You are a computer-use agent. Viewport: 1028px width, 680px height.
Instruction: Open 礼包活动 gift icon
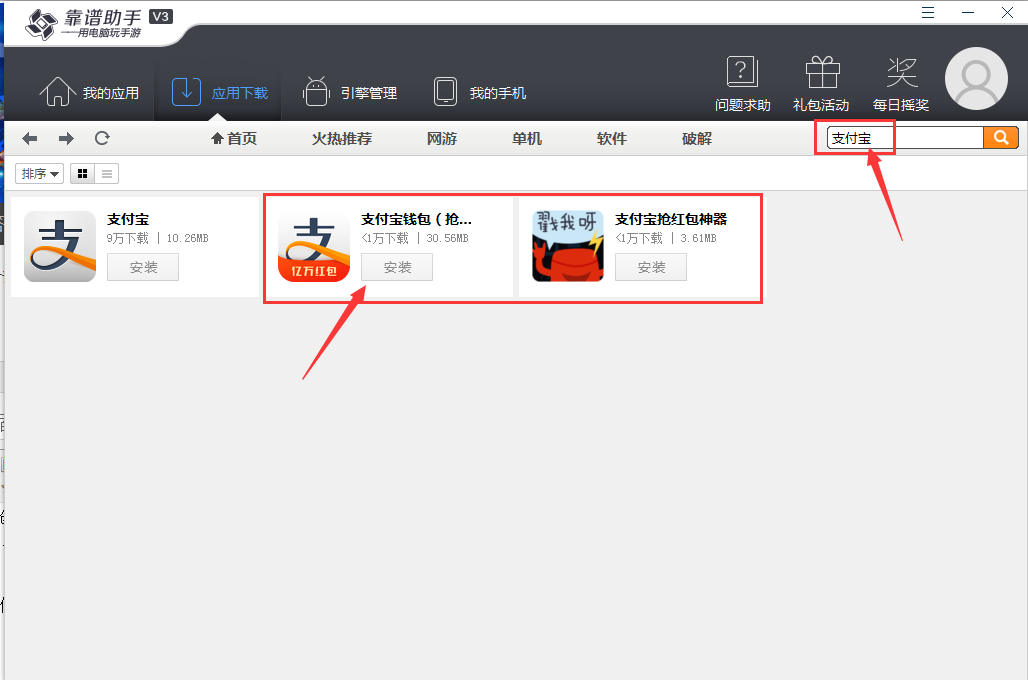(x=821, y=84)
